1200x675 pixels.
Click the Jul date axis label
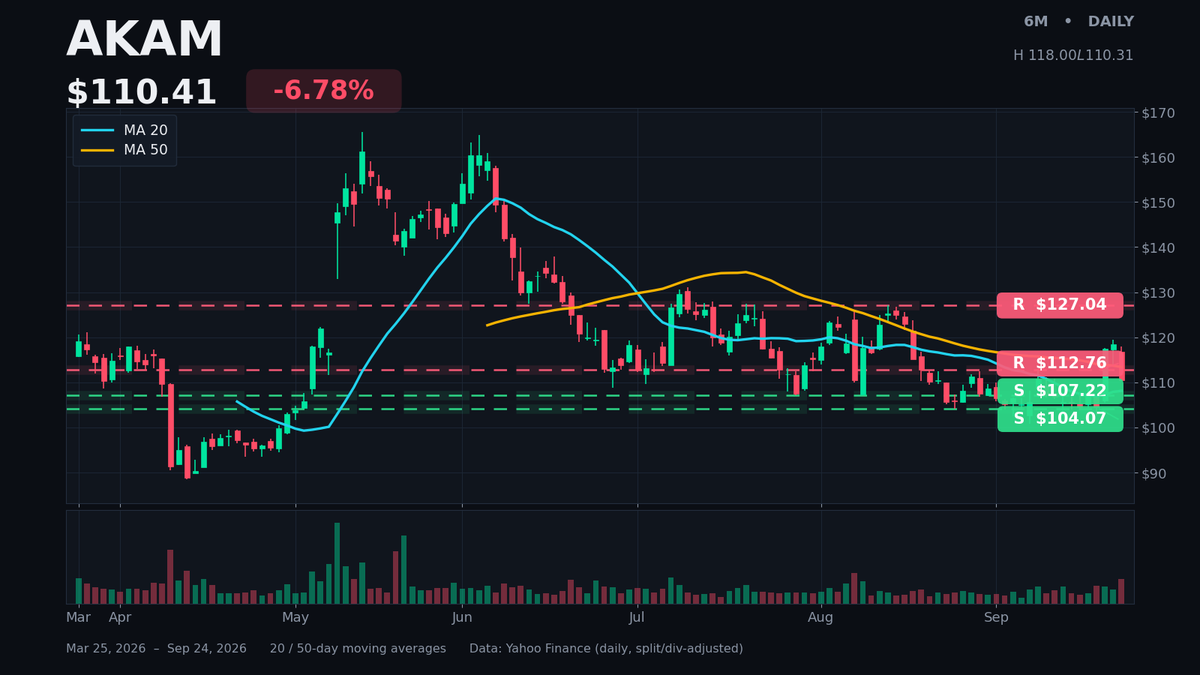coord(637,618)
